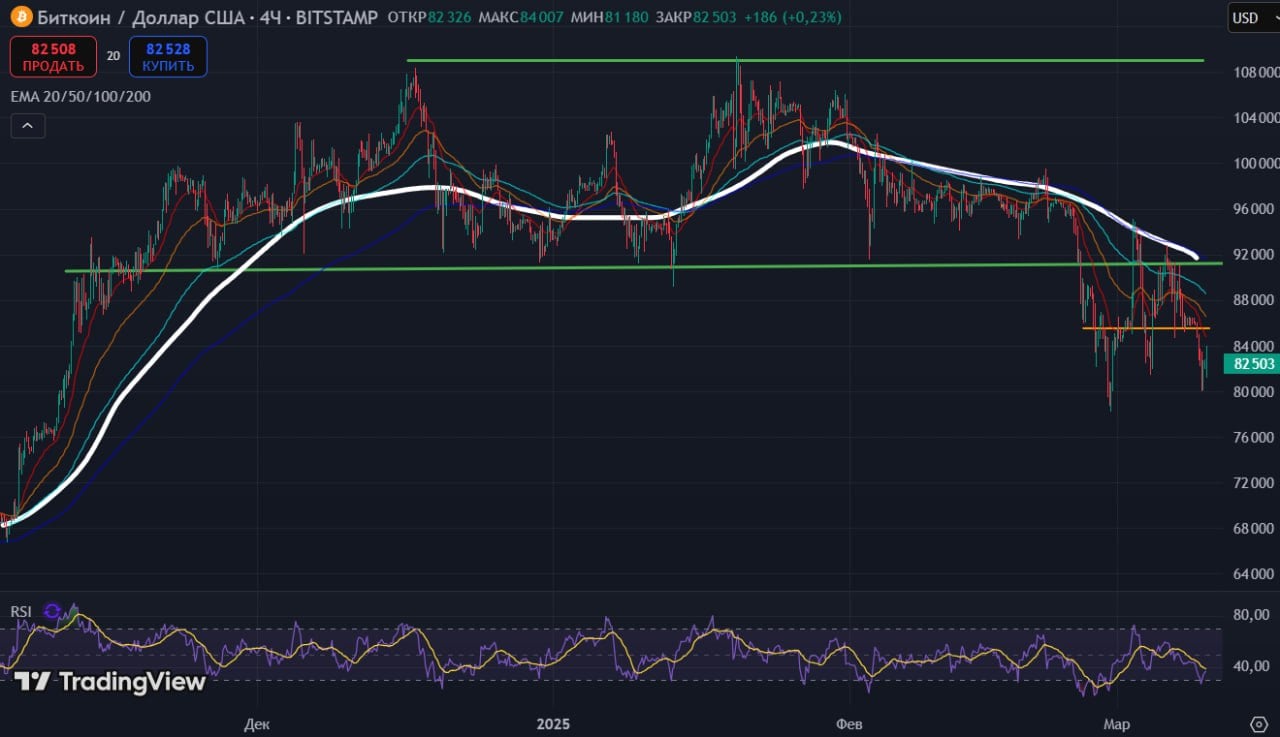Click the +186 (+0,23%) change value
The height and width of the screenshot is (737, 1280).
click(x=793, y=17)
